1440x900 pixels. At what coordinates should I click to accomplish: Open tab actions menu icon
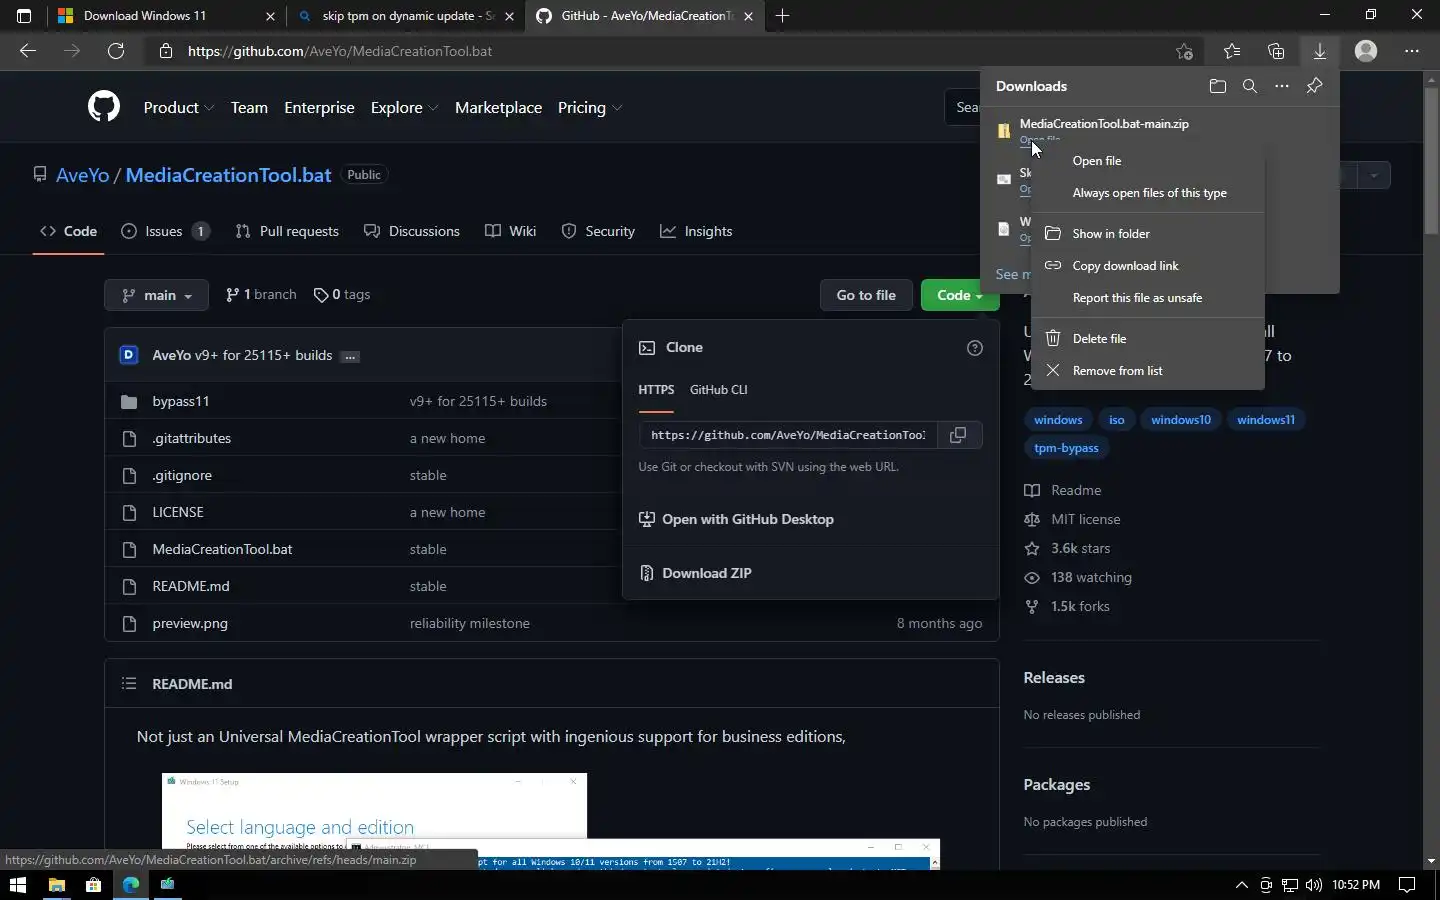click(24, 16)
